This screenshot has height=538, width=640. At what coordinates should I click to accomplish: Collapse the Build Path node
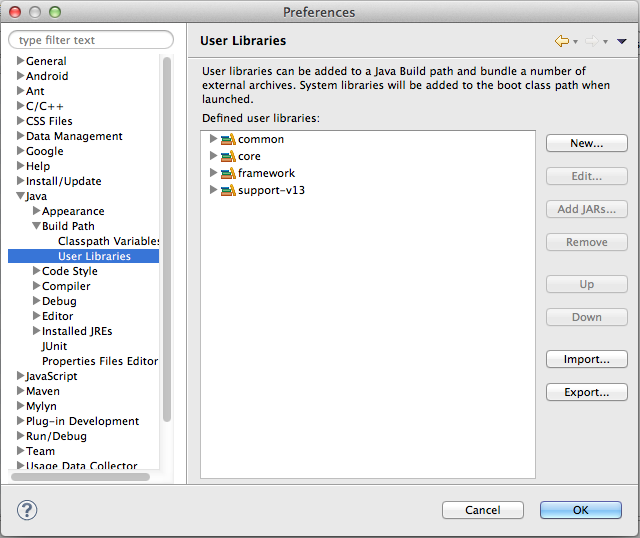36,226
